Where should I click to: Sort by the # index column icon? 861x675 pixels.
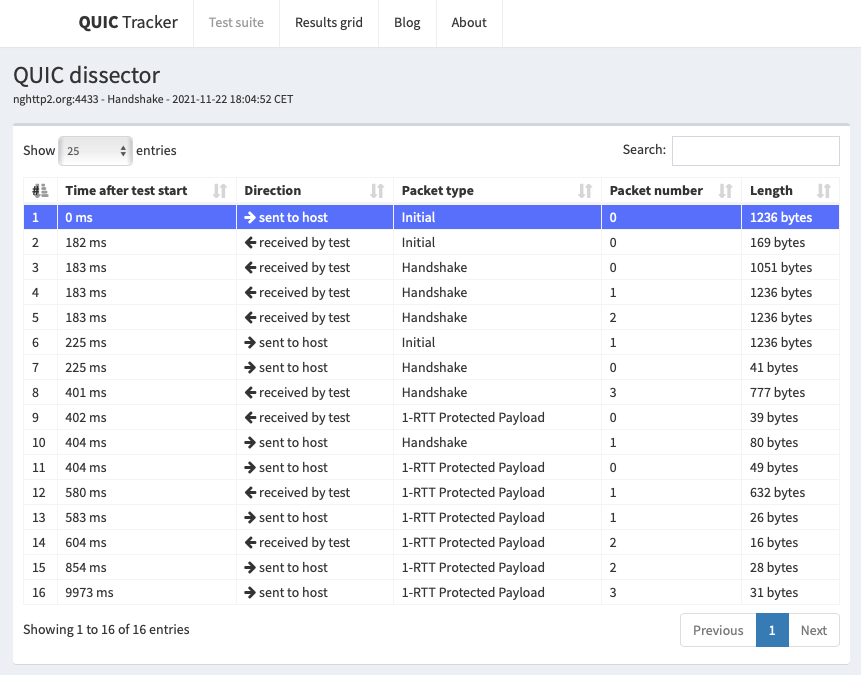click(x=40, y=191)
